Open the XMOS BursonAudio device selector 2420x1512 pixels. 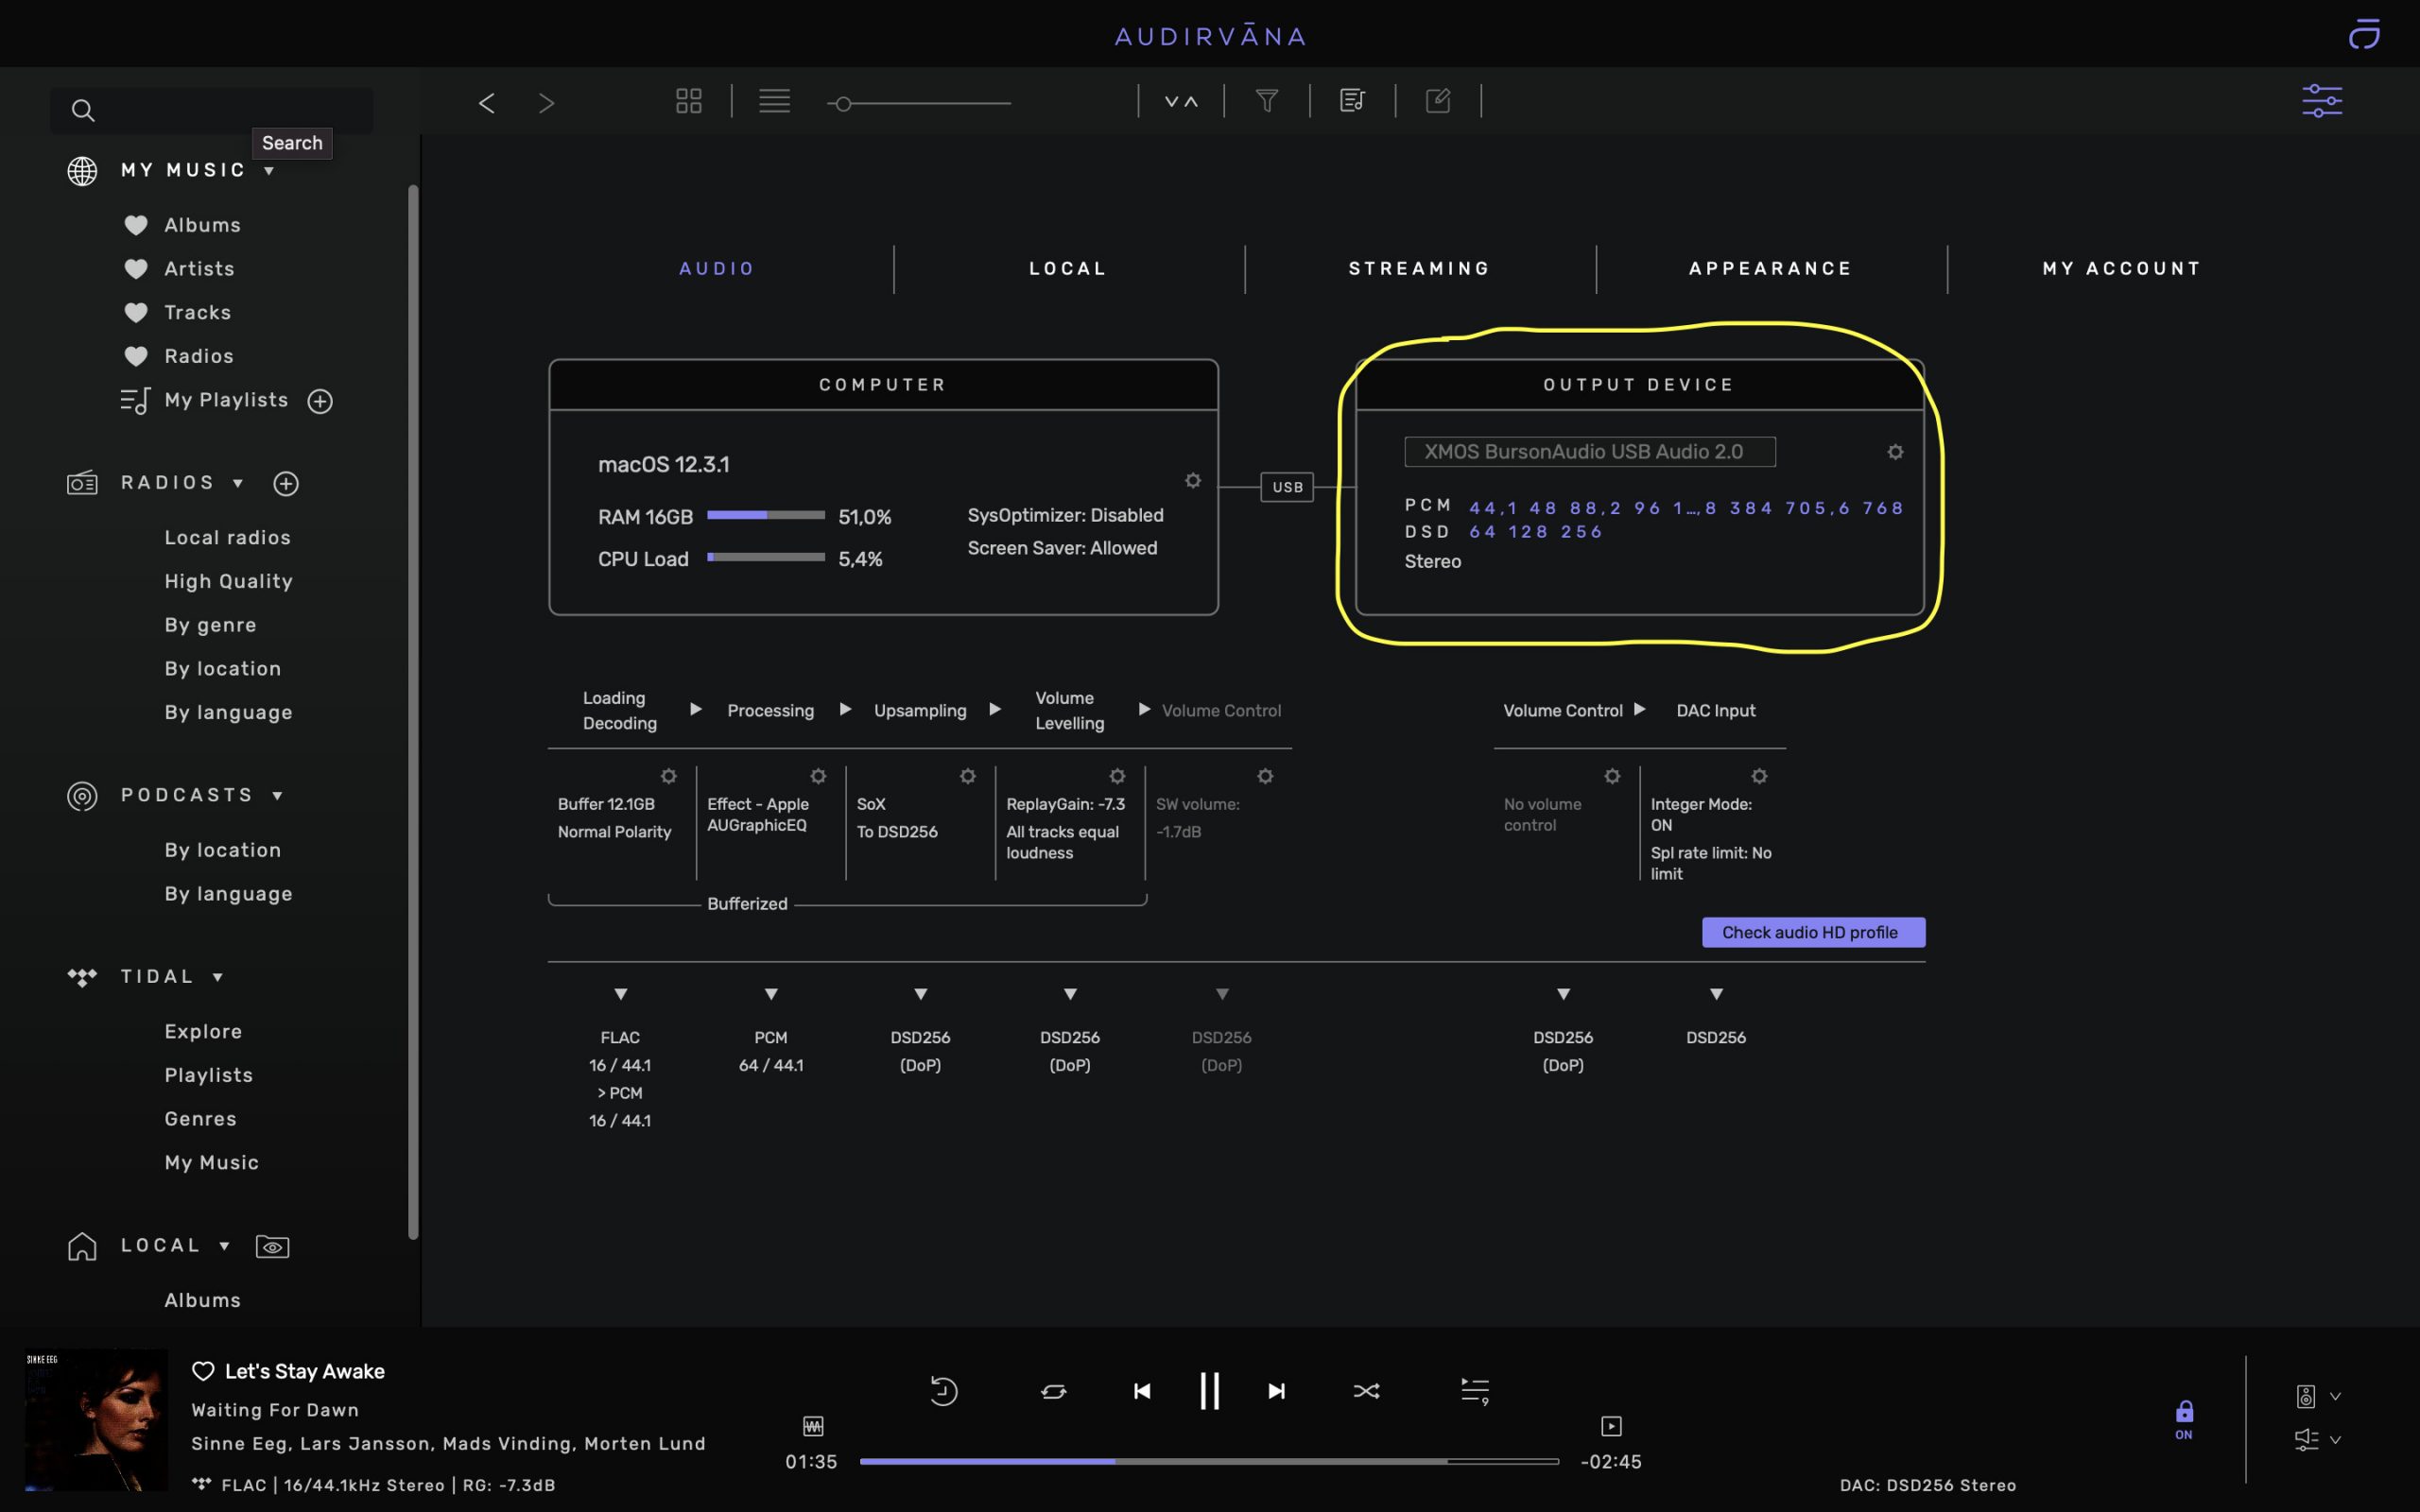(1590, 452)
